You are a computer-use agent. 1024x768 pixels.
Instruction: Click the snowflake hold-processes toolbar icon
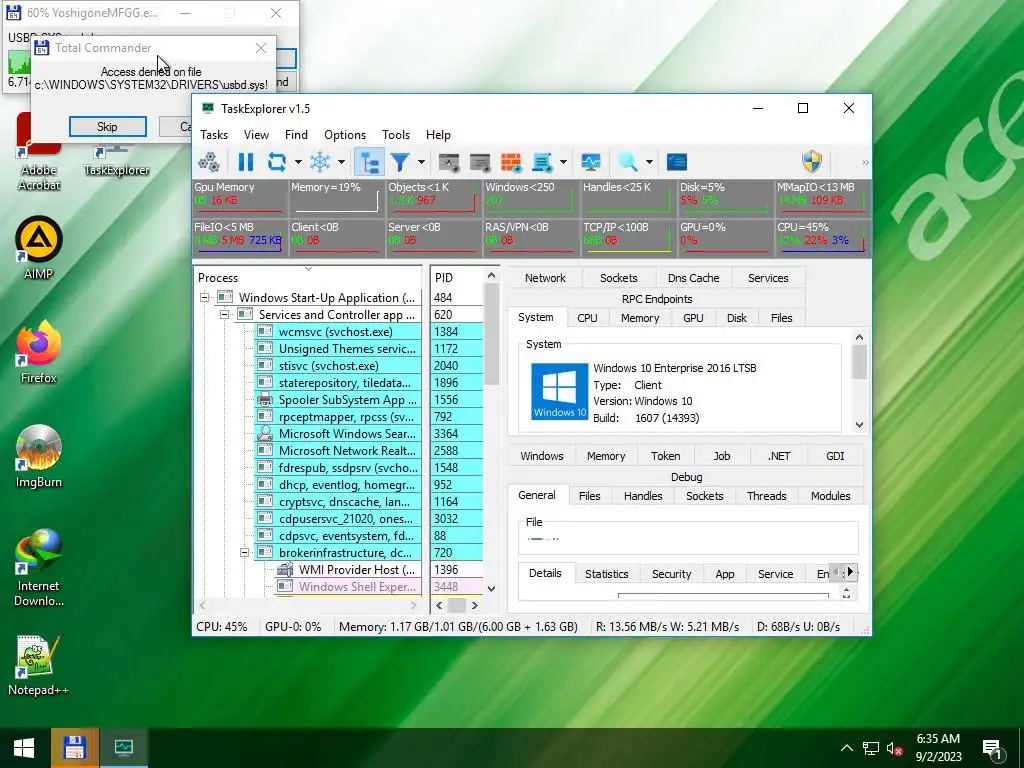pyautogui.click(x=320, y=162)
